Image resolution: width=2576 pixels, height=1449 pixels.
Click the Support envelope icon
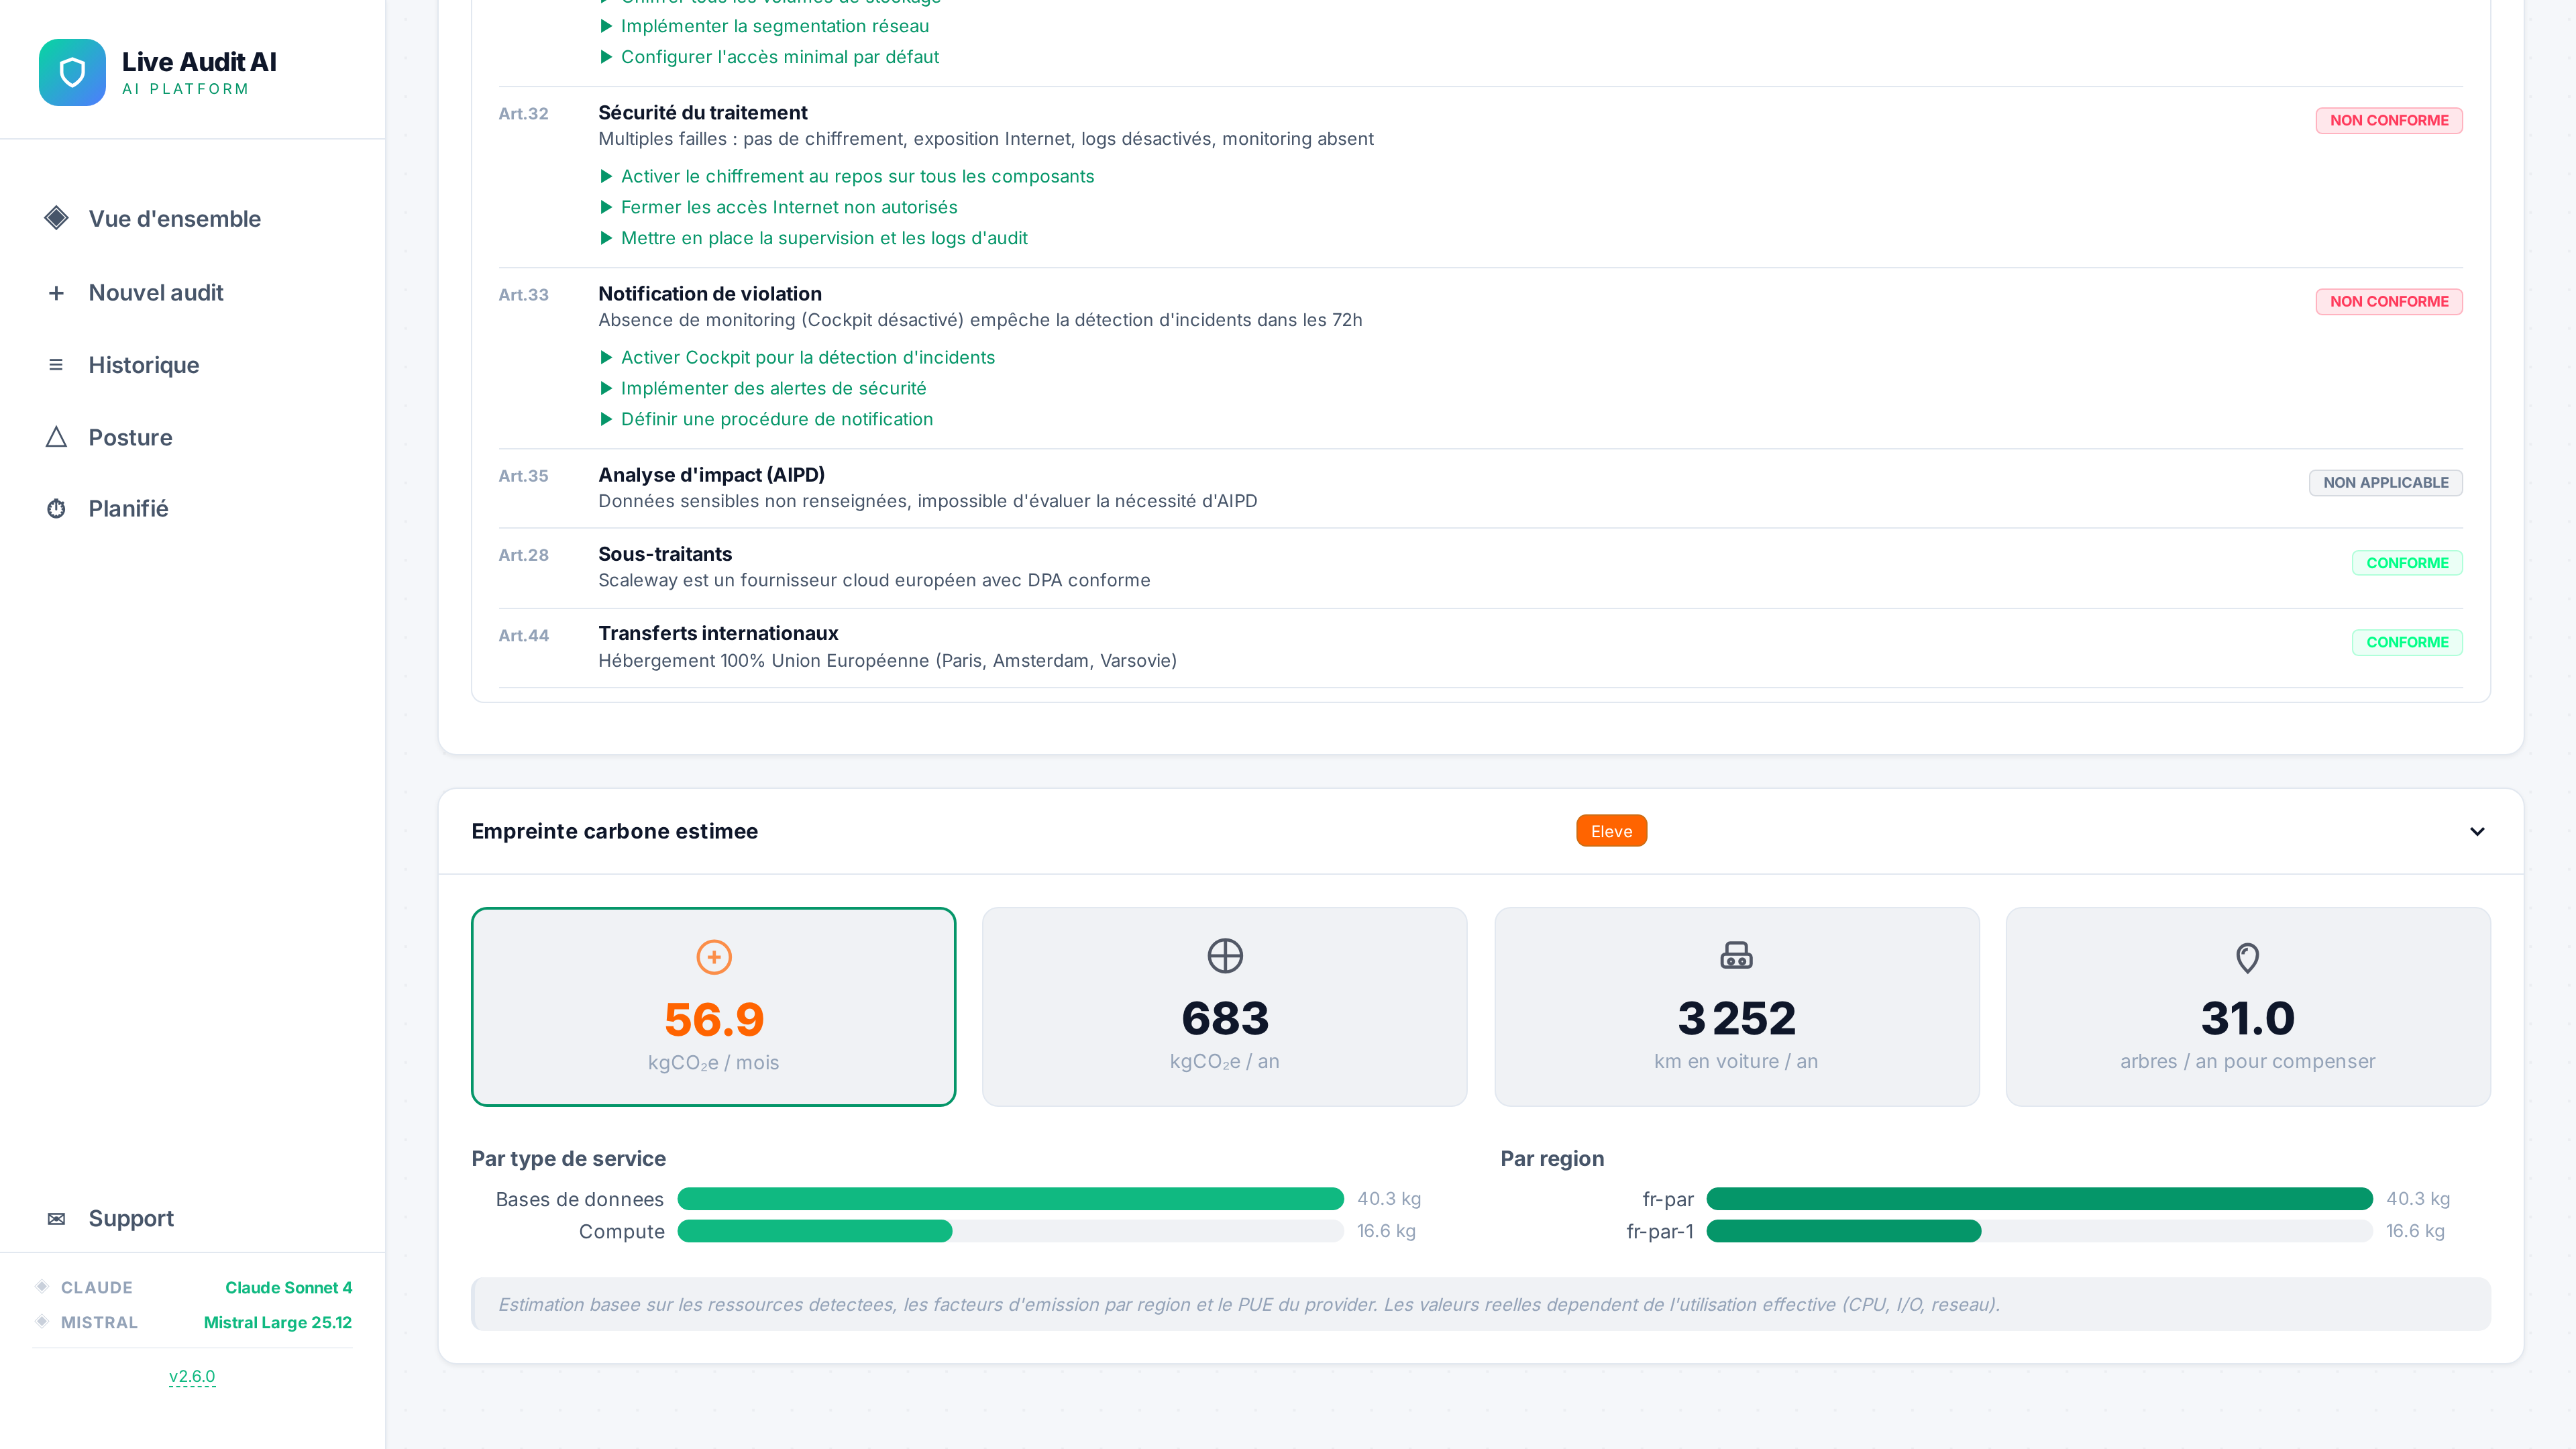[x=56, y=1218]
